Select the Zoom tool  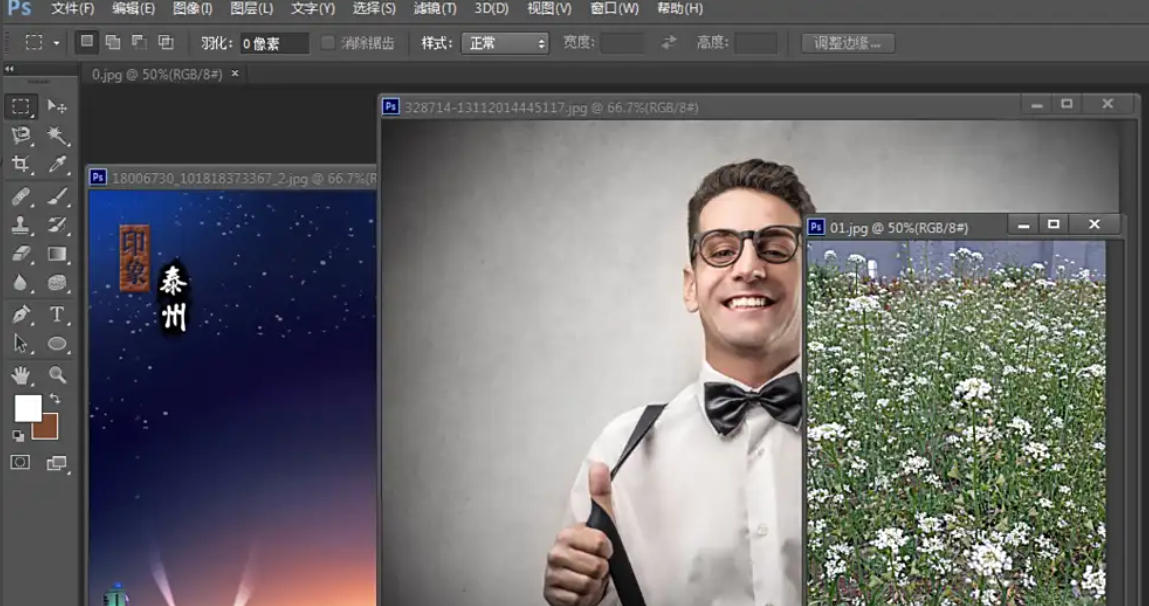tap(57, 372)
